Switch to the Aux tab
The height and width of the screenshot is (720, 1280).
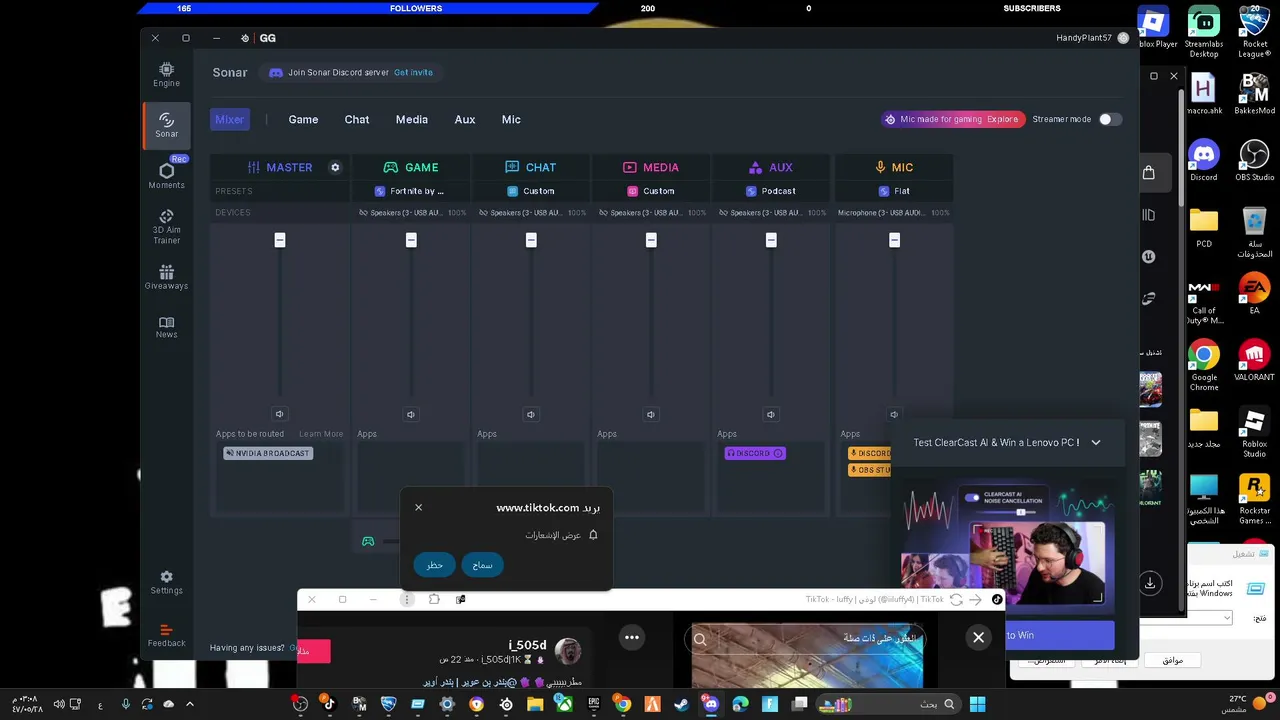465,119
